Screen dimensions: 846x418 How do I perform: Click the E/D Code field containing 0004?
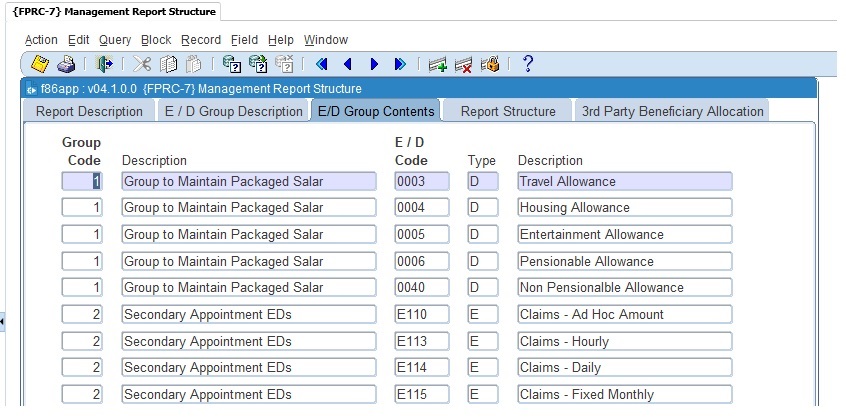pos(422,208)
